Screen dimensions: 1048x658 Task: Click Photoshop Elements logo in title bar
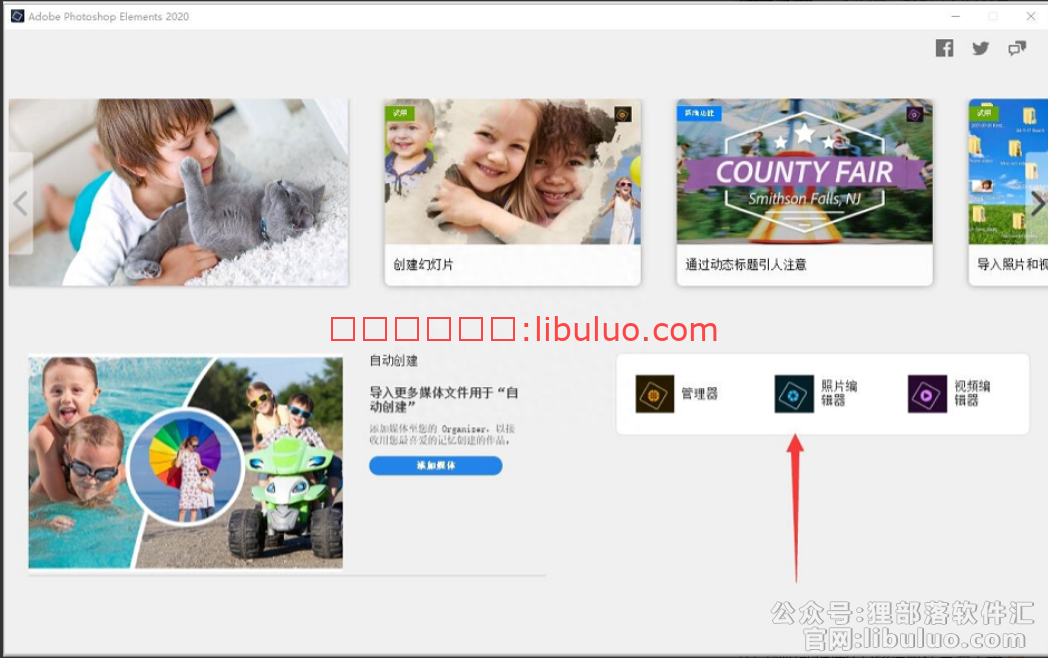(17, 16)
